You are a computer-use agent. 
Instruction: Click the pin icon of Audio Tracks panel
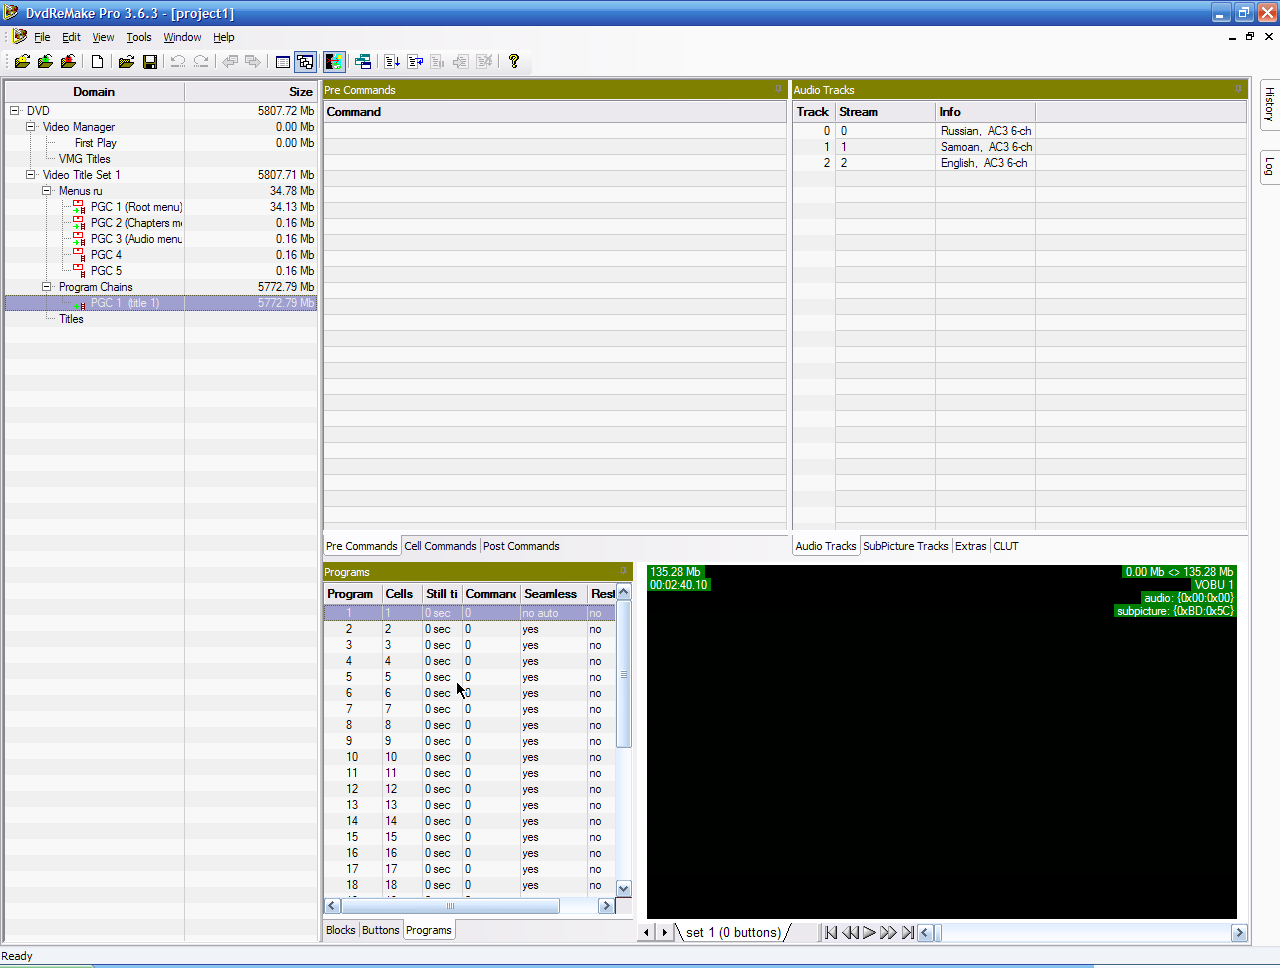[1238, 90]
